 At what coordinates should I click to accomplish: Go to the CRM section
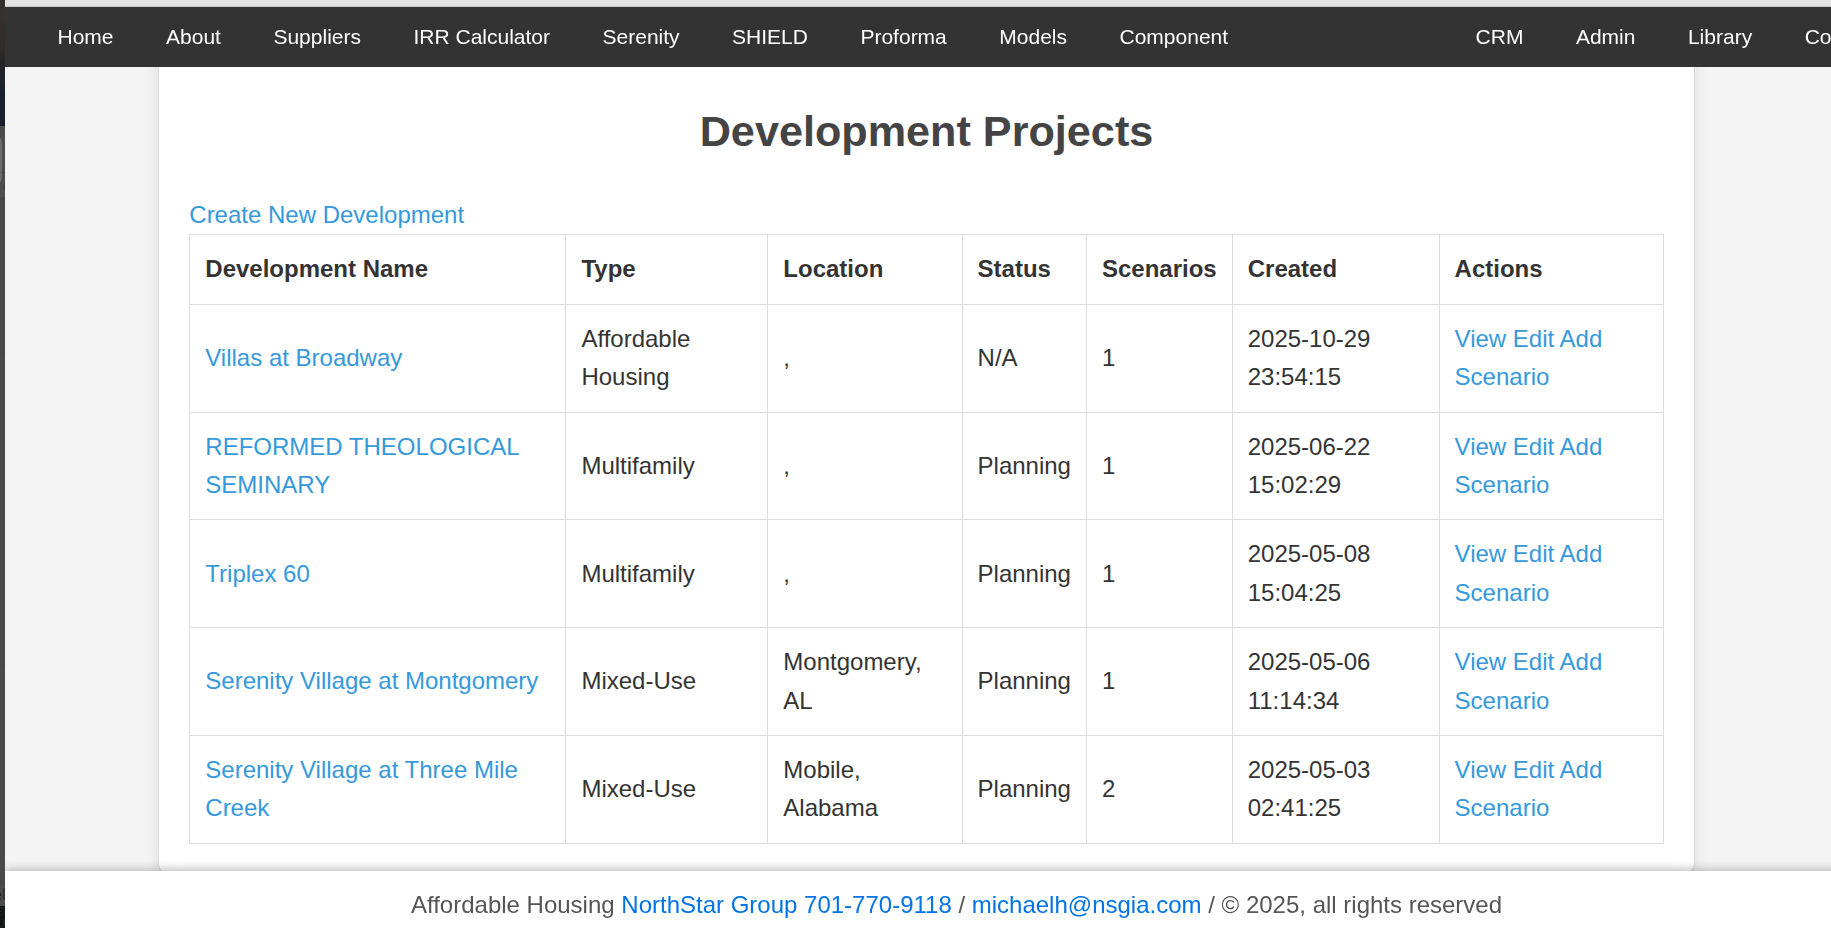(1499, 37)
